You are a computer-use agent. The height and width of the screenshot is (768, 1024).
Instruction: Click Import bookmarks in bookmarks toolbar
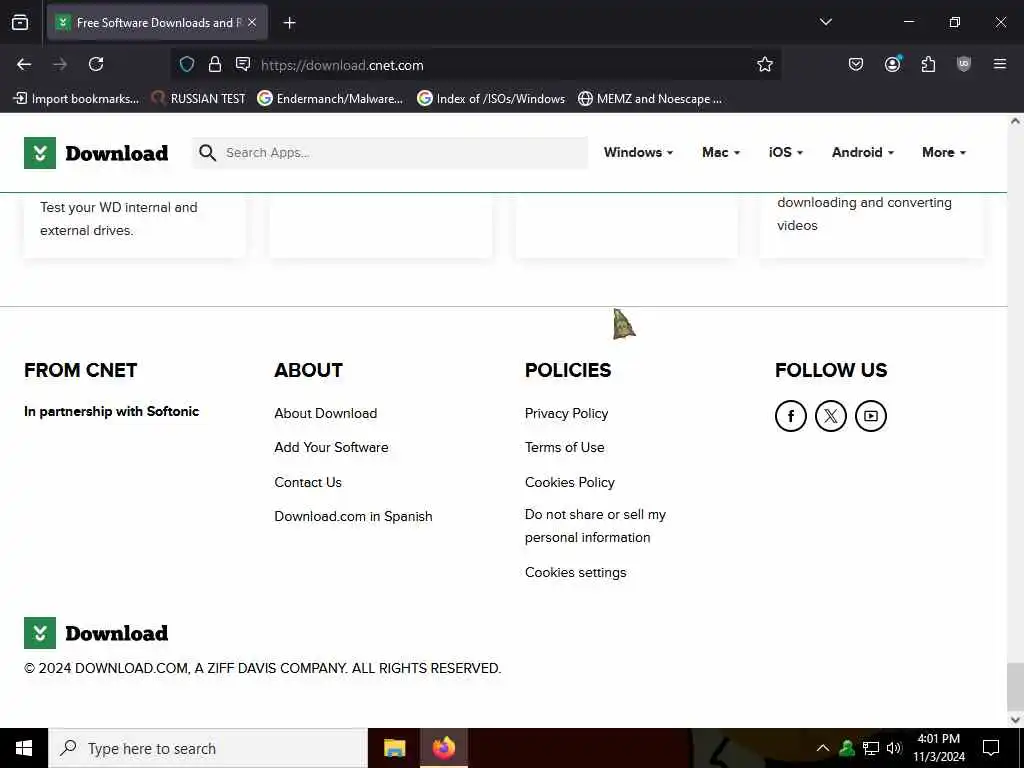click(x=76, y=99)
